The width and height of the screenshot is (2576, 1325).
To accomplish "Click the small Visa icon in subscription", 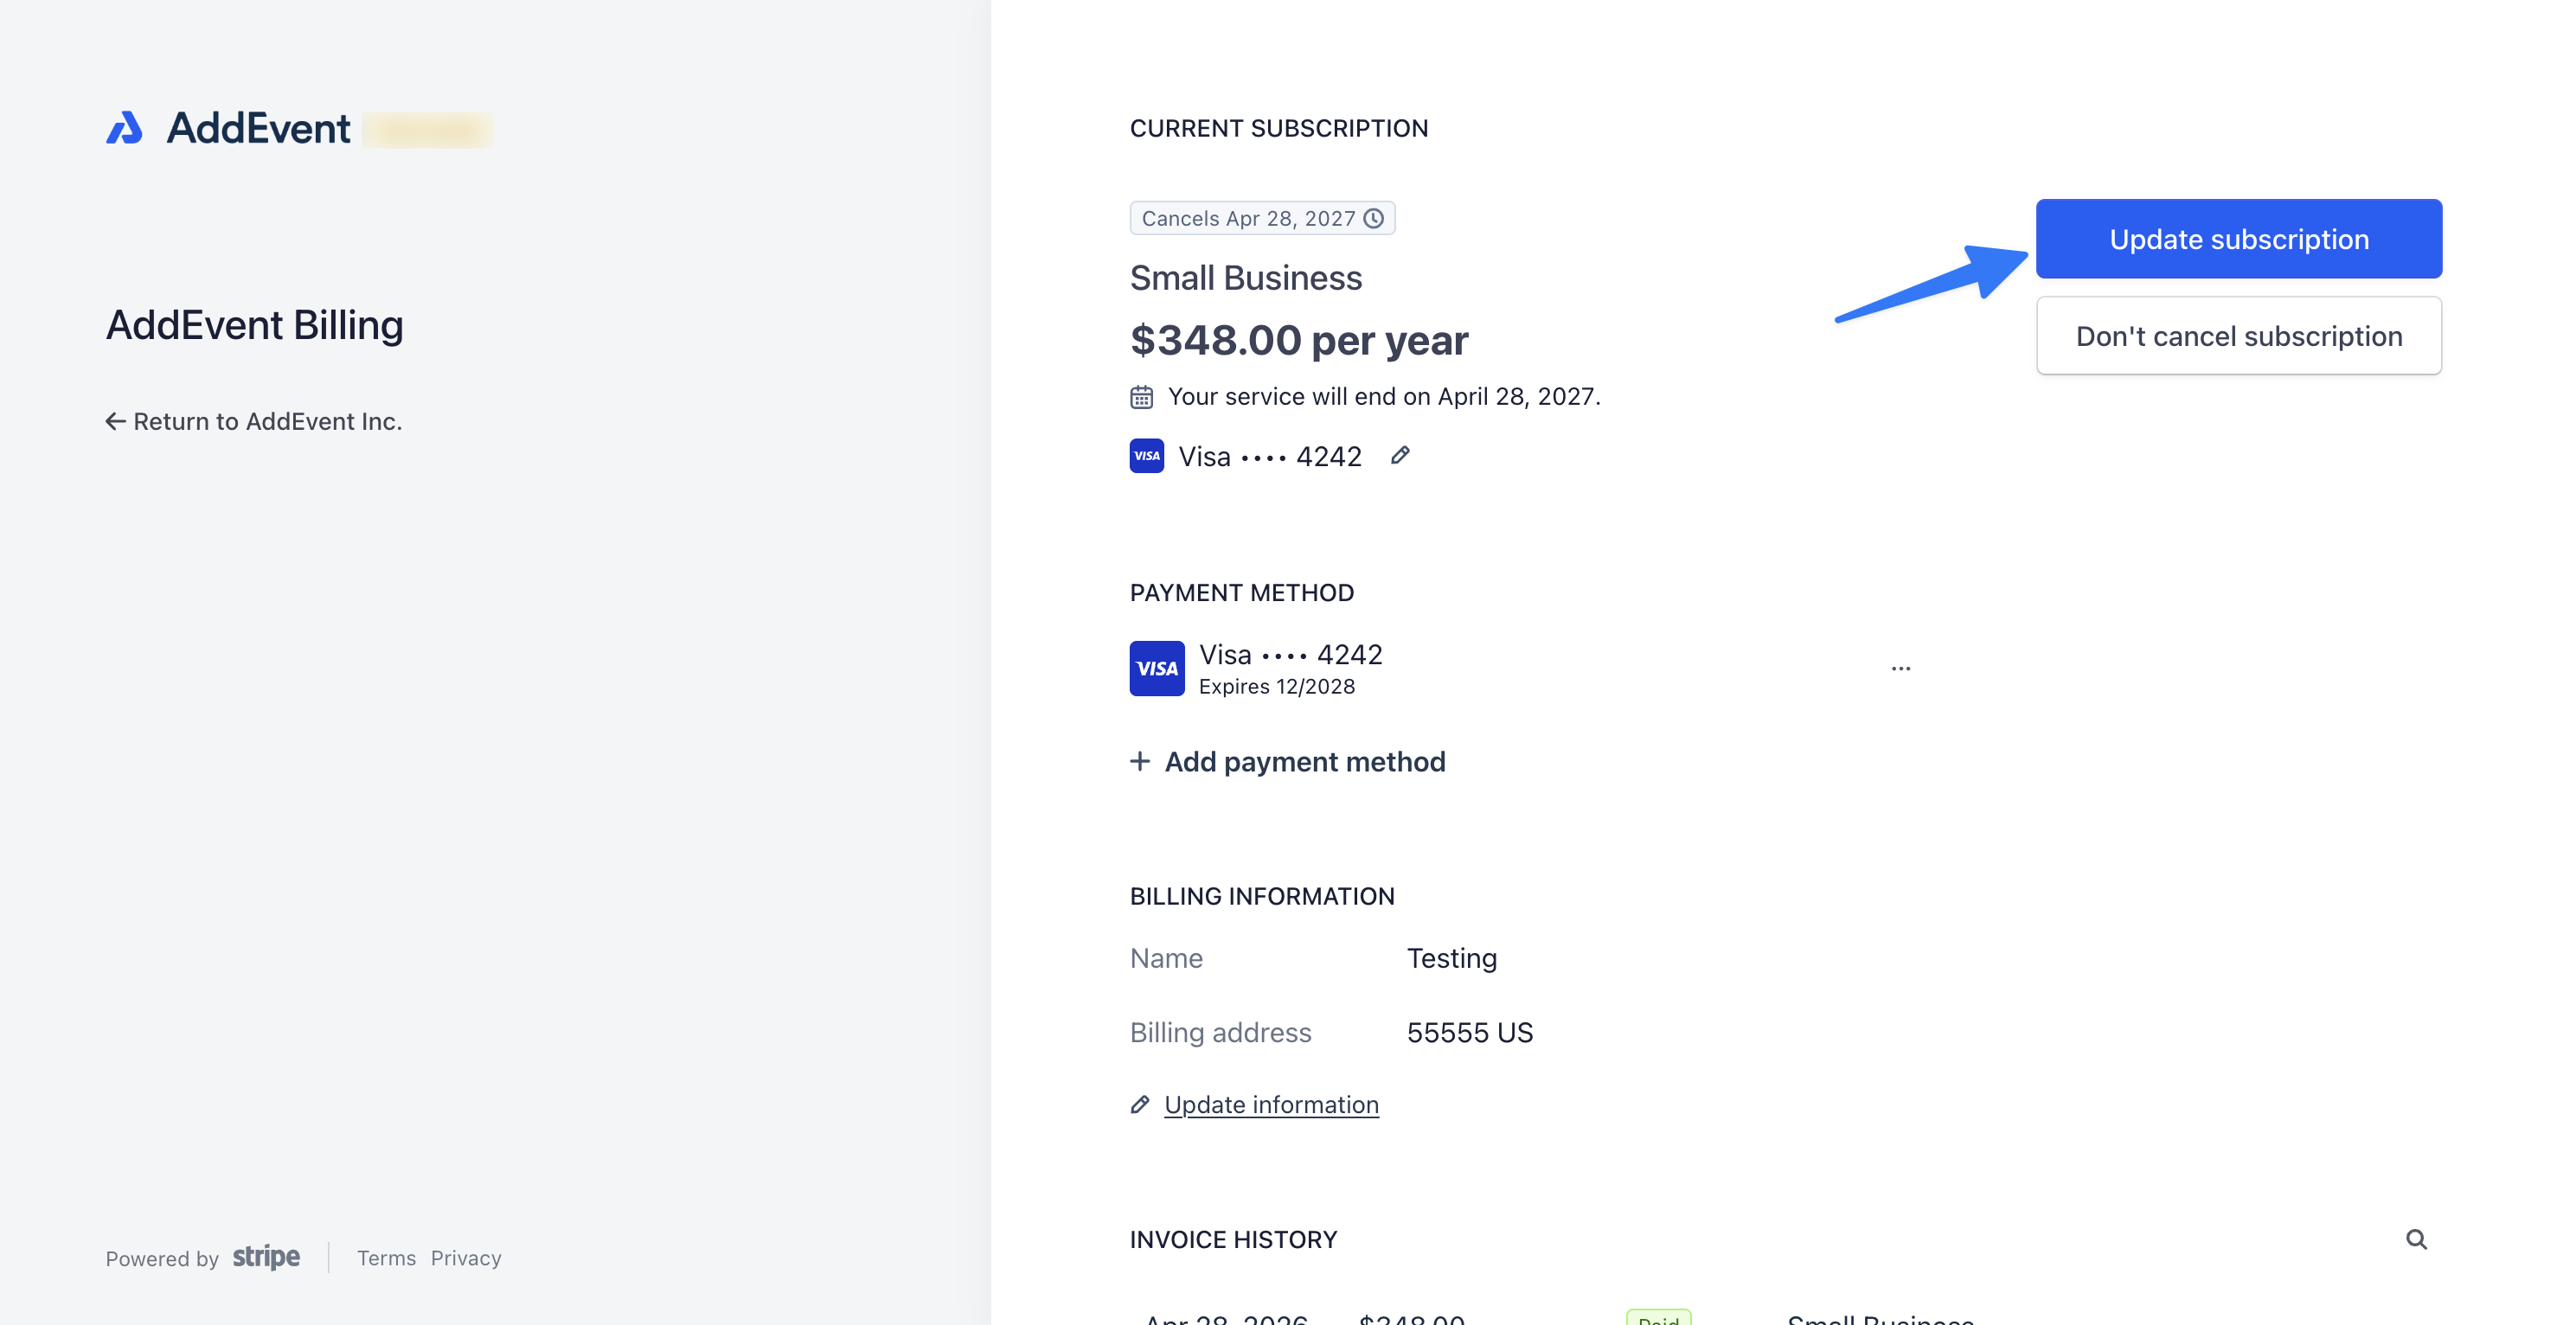I will [1147, 455].
